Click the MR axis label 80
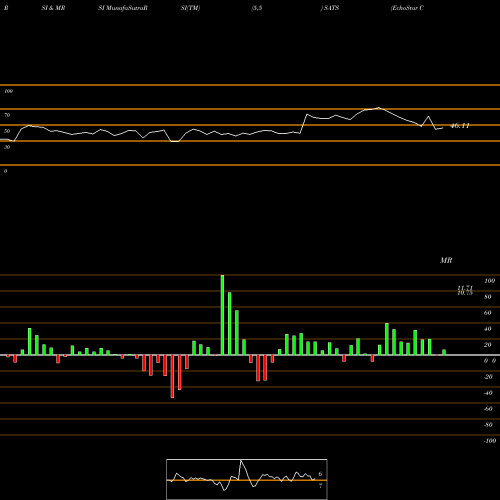This screenshot has height=500, width=500. click(488, 297)
